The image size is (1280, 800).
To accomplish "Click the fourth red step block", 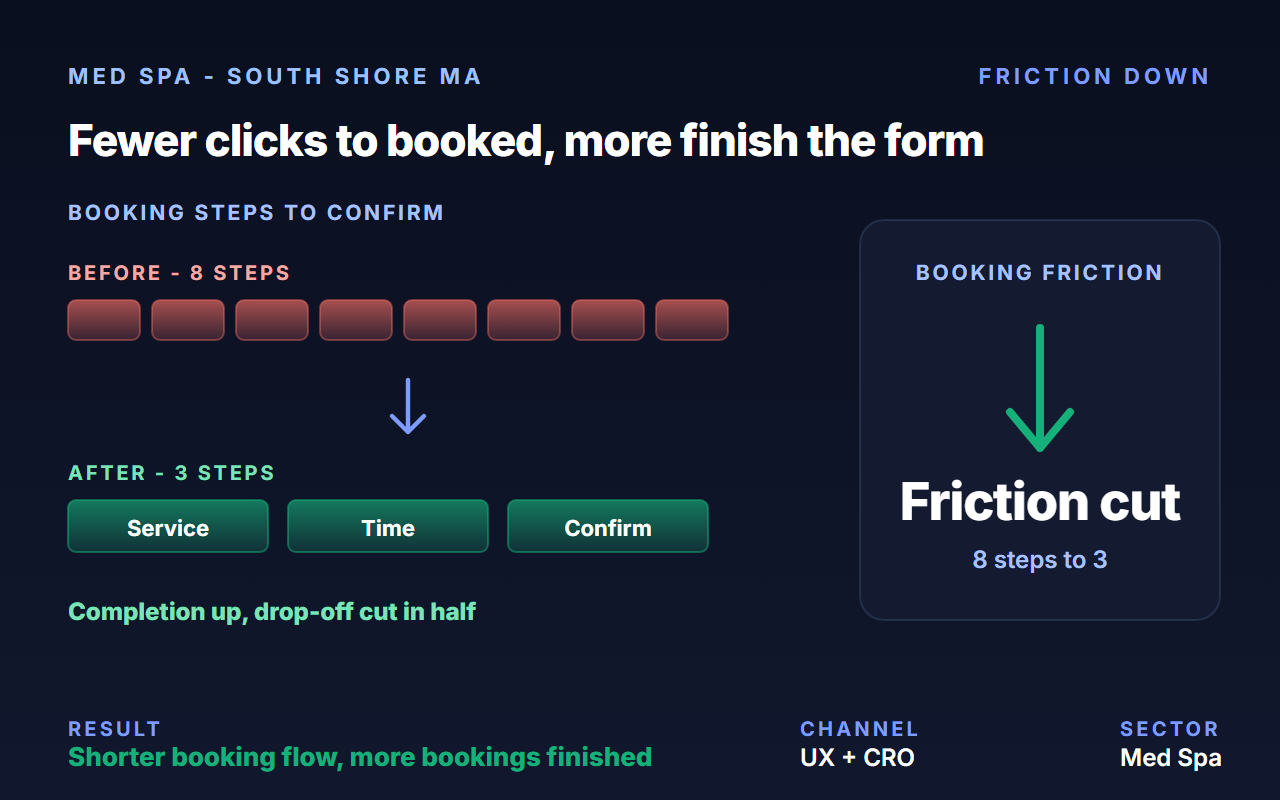I will coord(356,320).
